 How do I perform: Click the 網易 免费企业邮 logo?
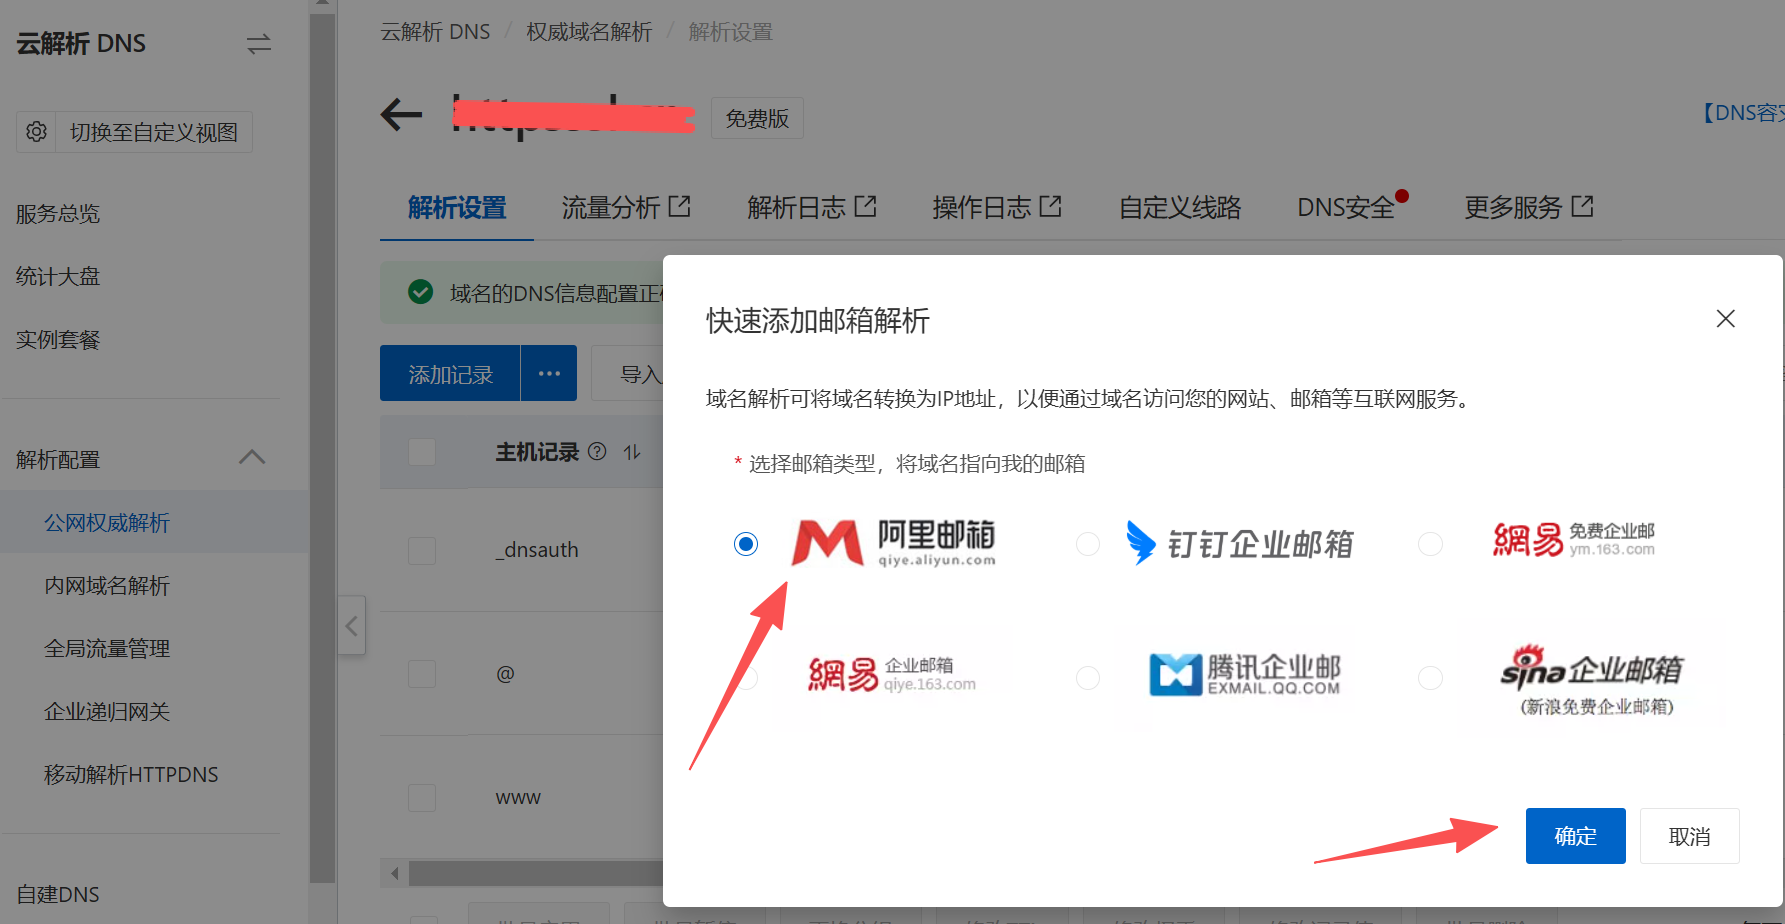(x=1574, y=540)
